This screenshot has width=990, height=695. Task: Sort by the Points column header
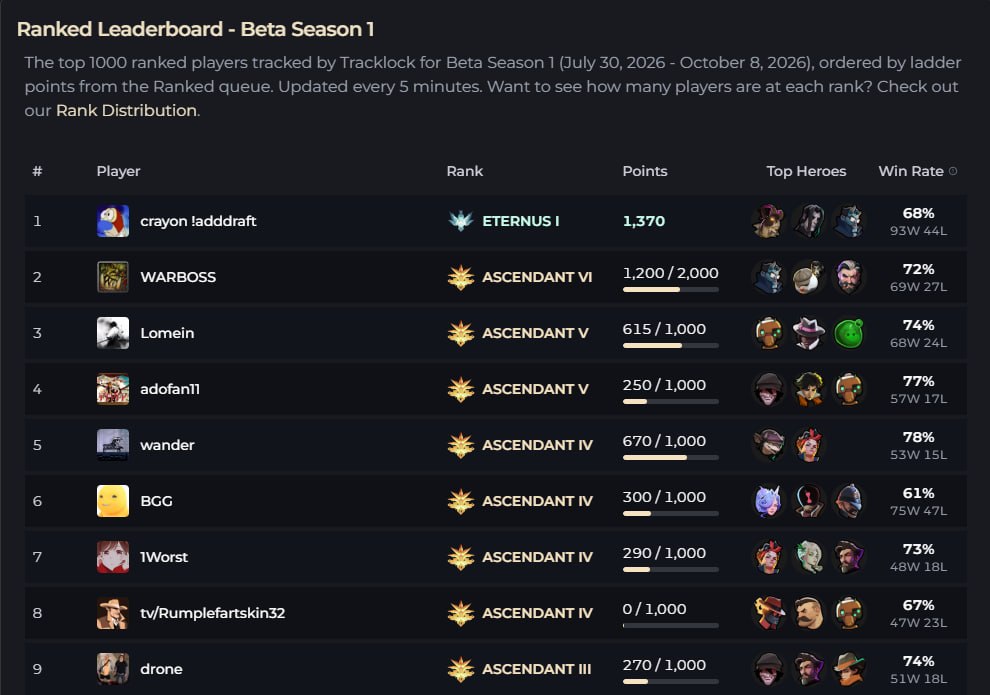tap(645, 171)
